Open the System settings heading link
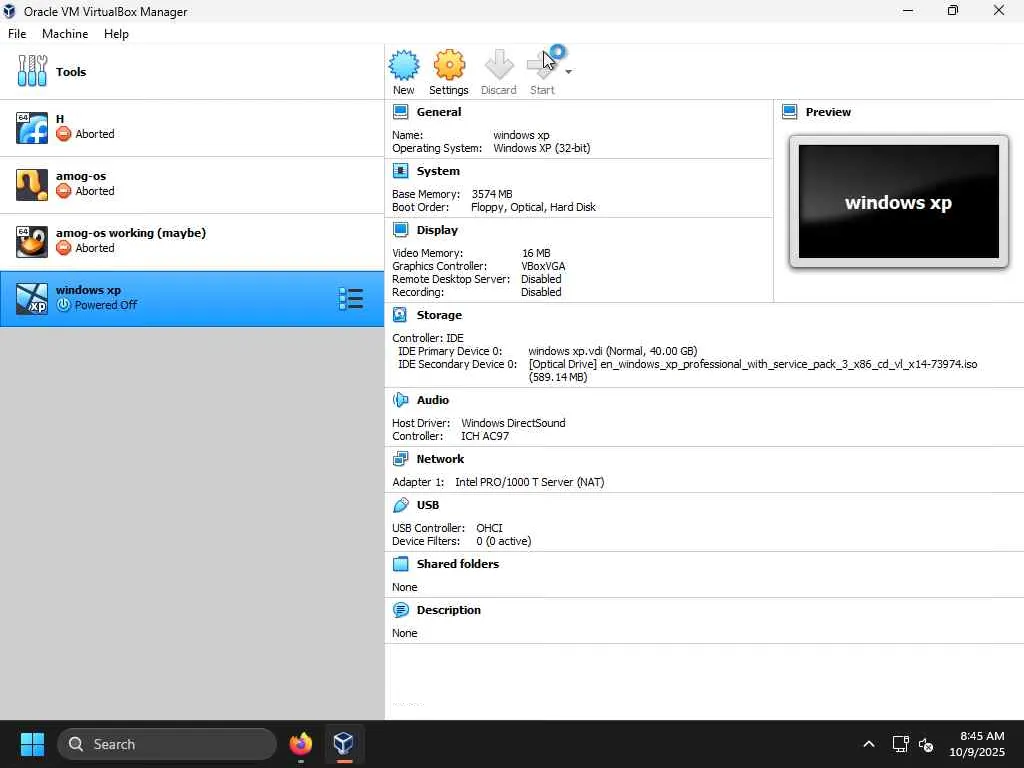 pos(438,171)
